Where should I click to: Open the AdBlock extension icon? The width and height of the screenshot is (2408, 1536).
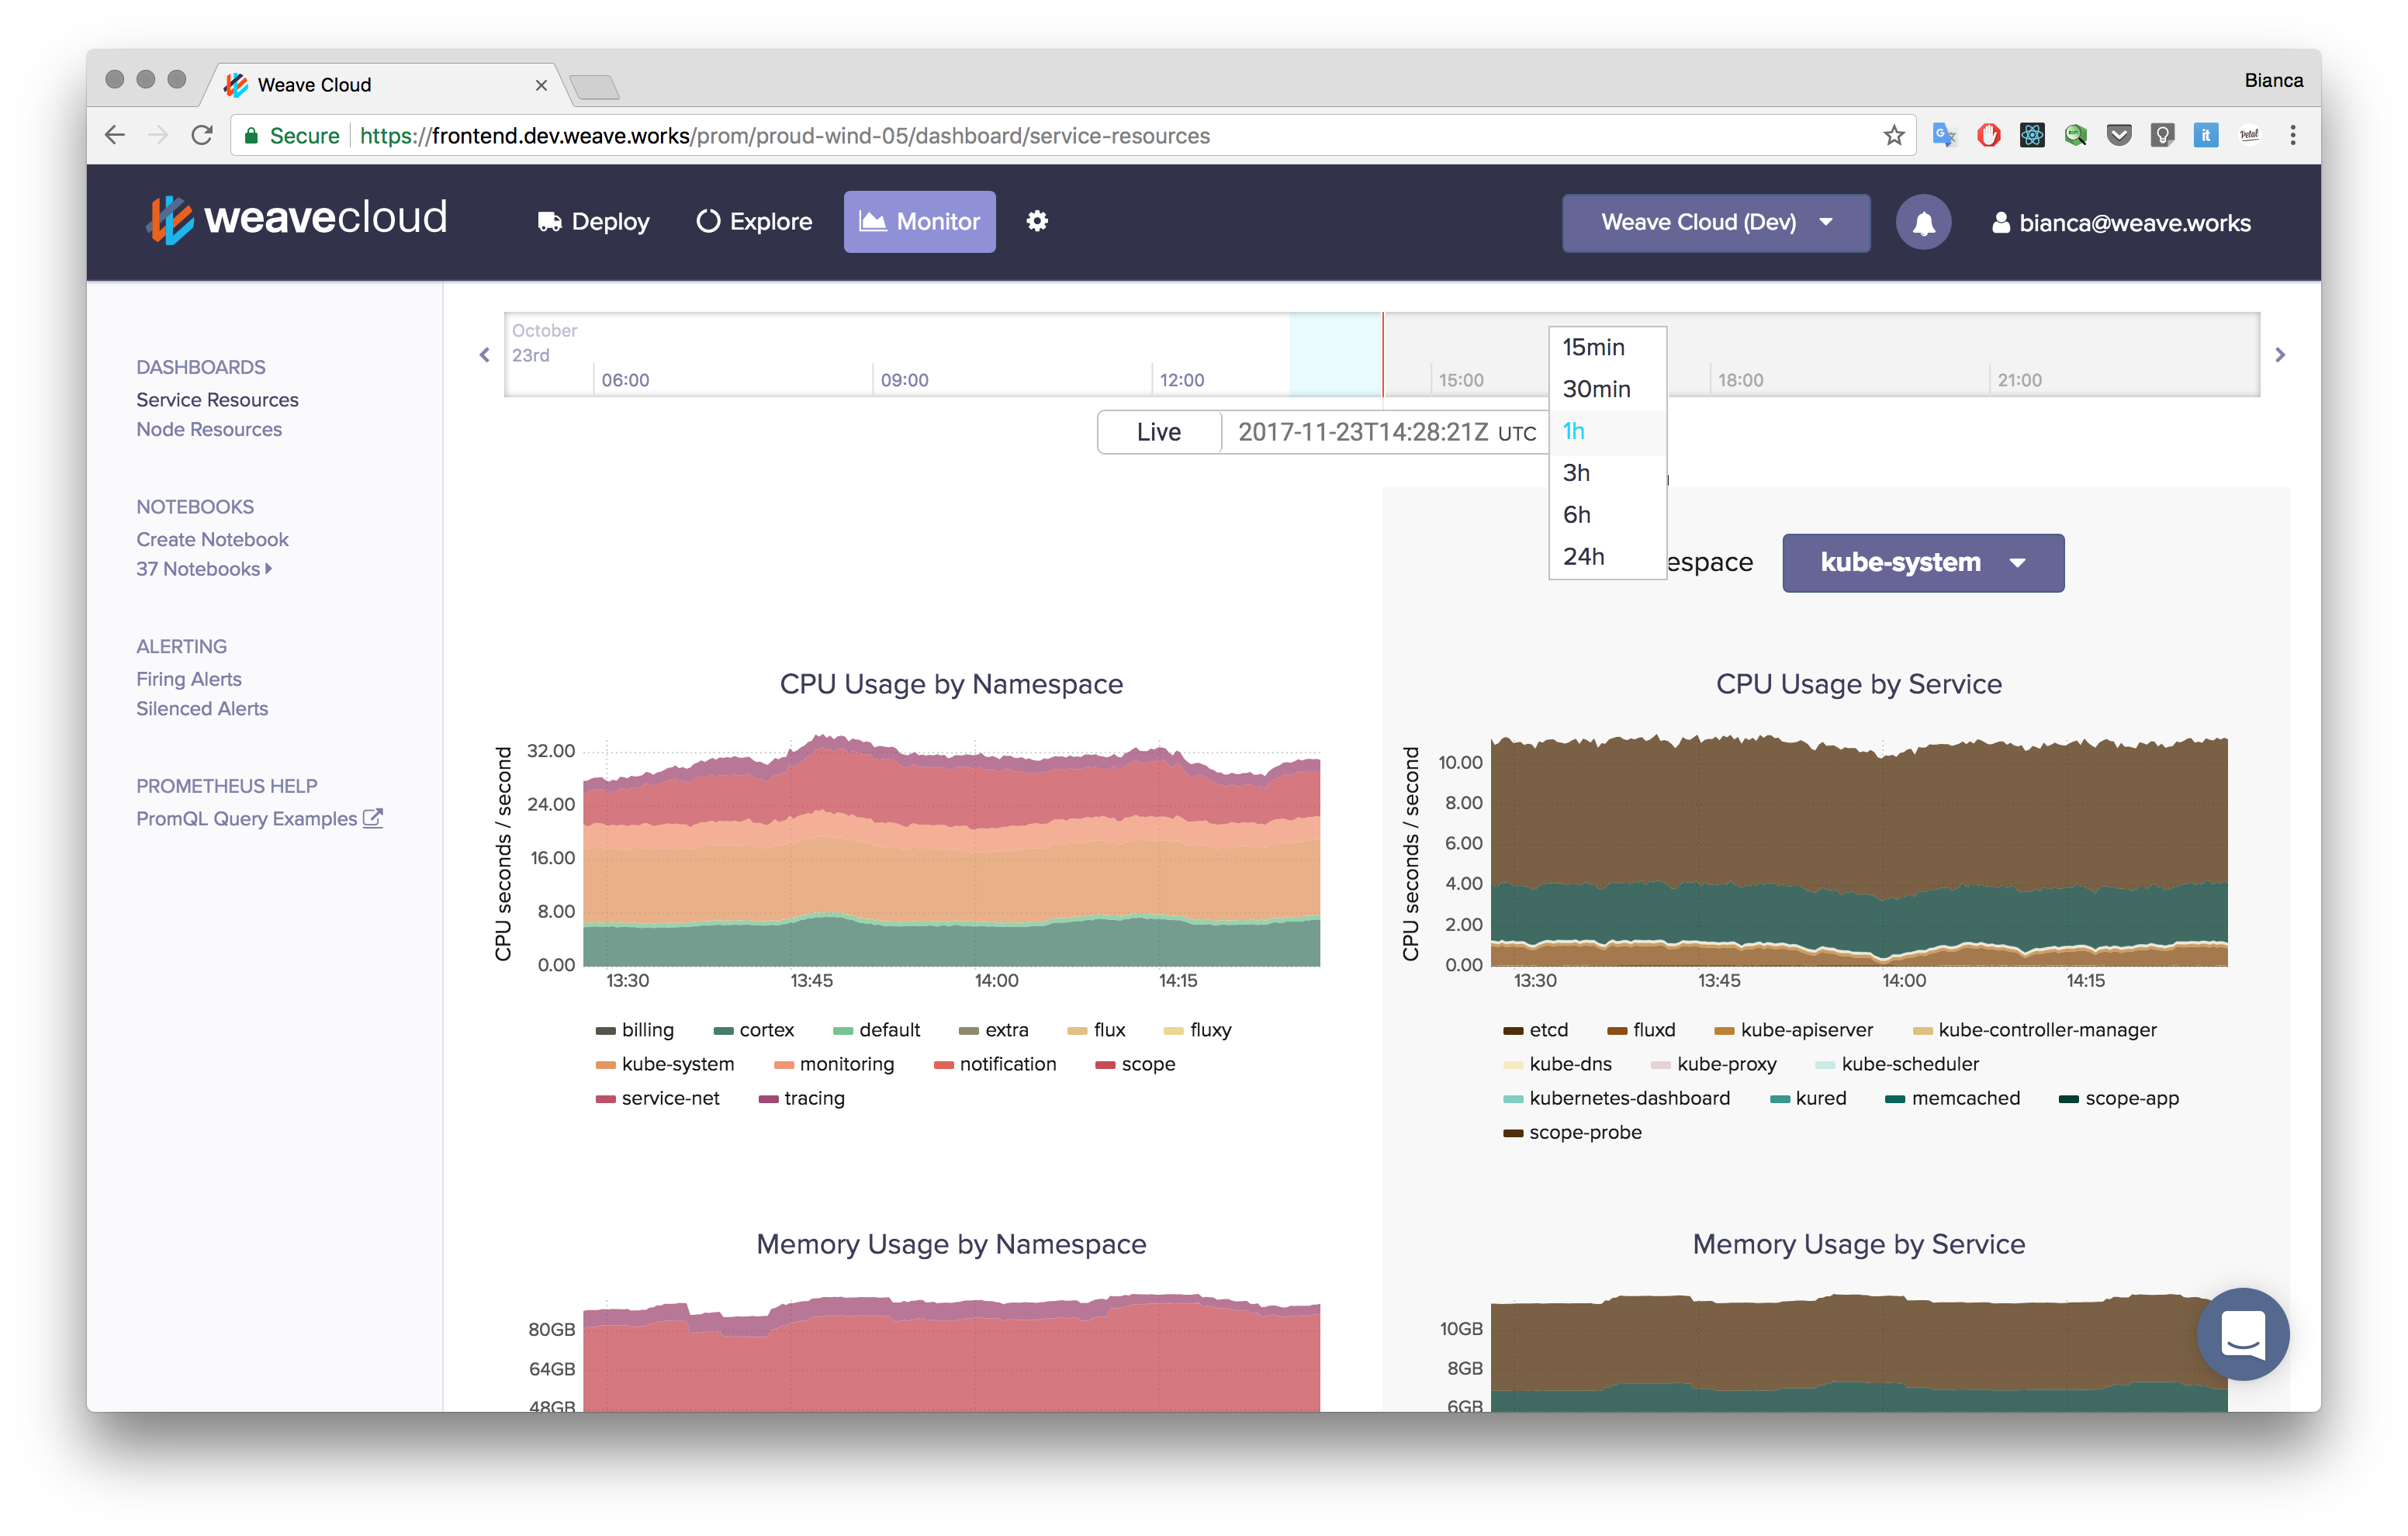(x=1987, y=134)
